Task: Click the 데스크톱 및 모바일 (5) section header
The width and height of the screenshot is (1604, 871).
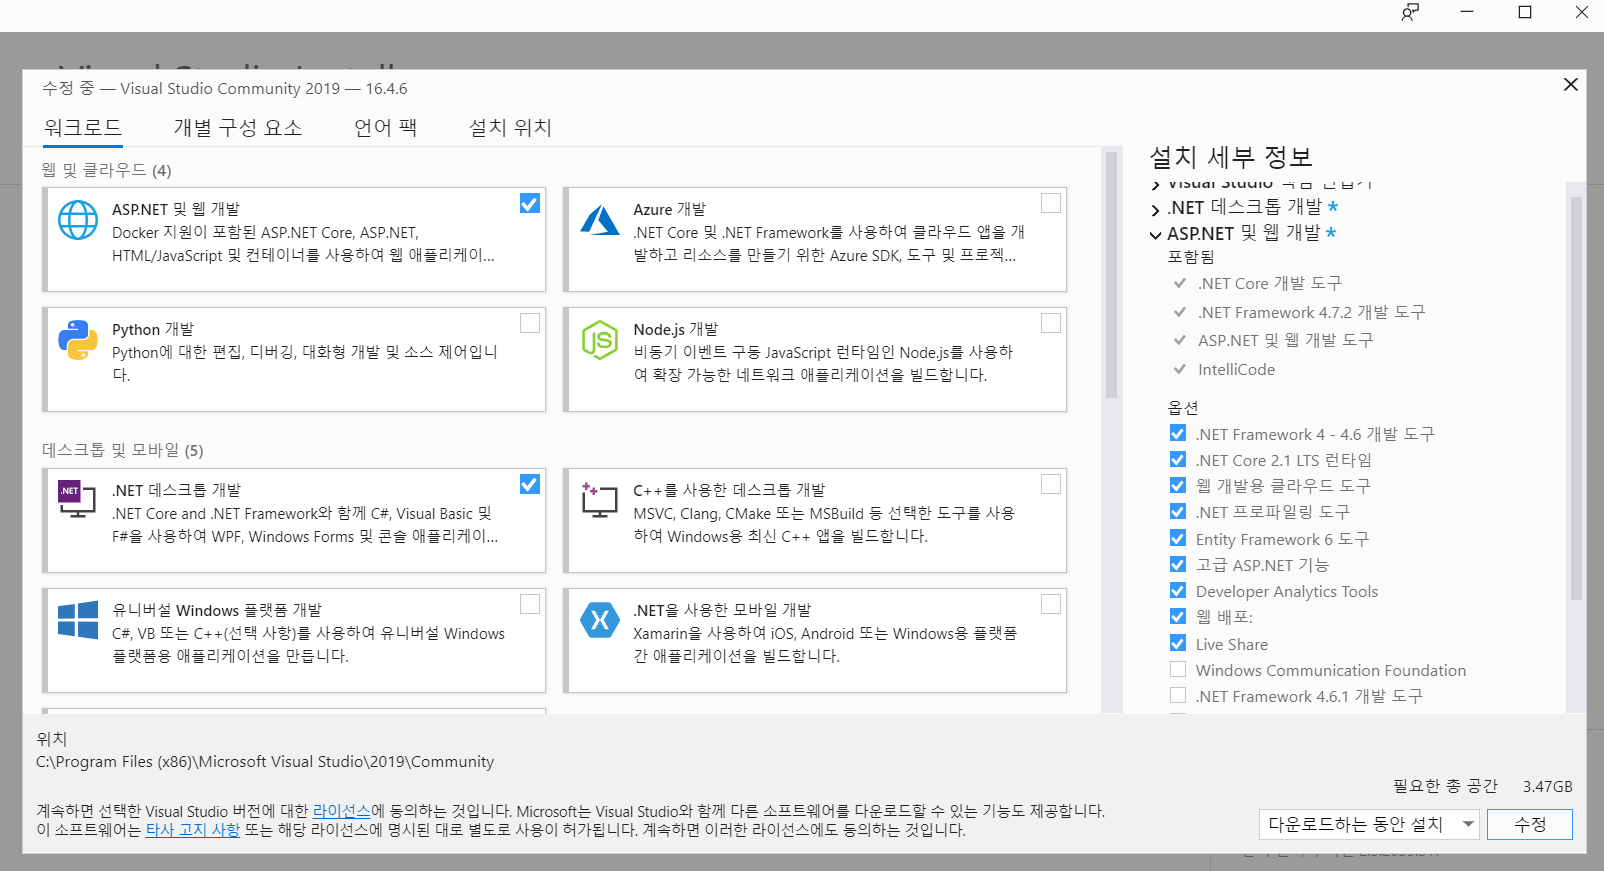Action: pos(123,450)
